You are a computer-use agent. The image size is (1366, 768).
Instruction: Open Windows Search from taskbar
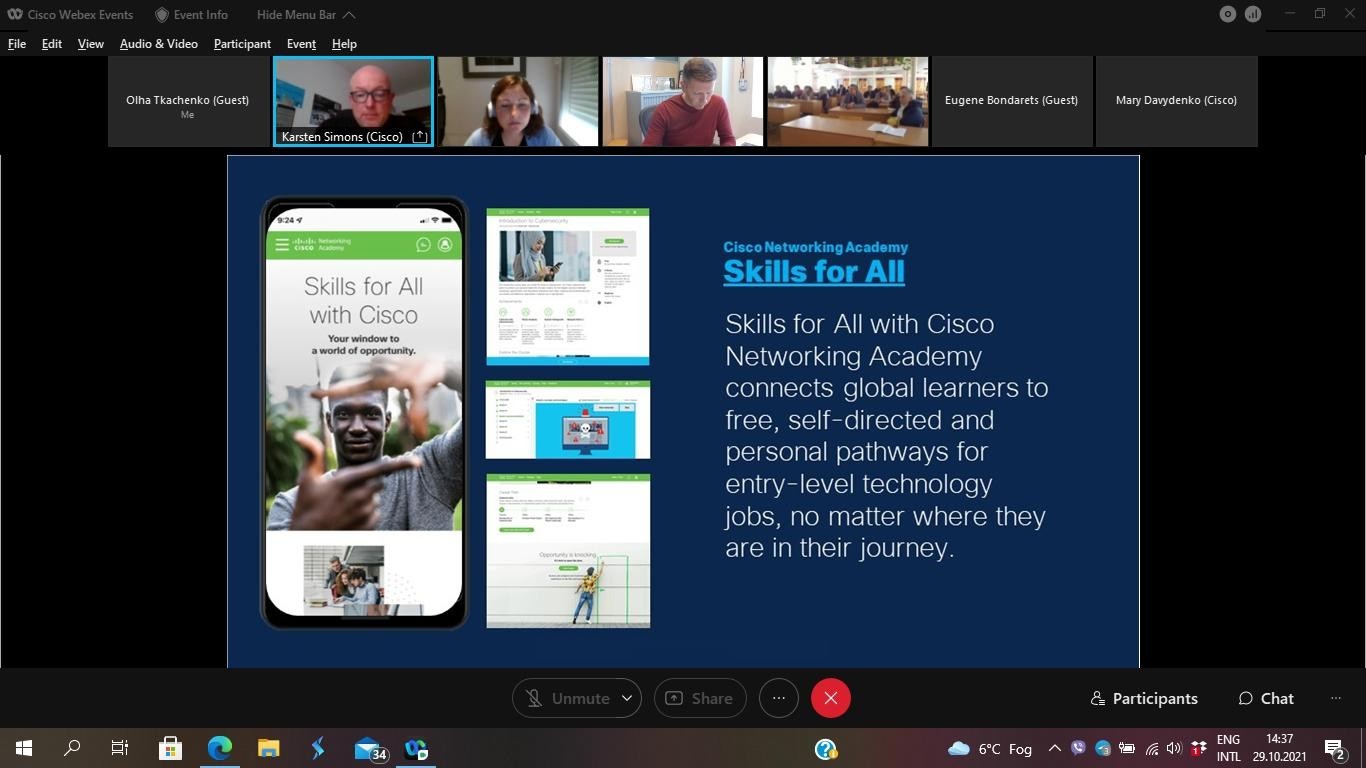pos(72,748)
